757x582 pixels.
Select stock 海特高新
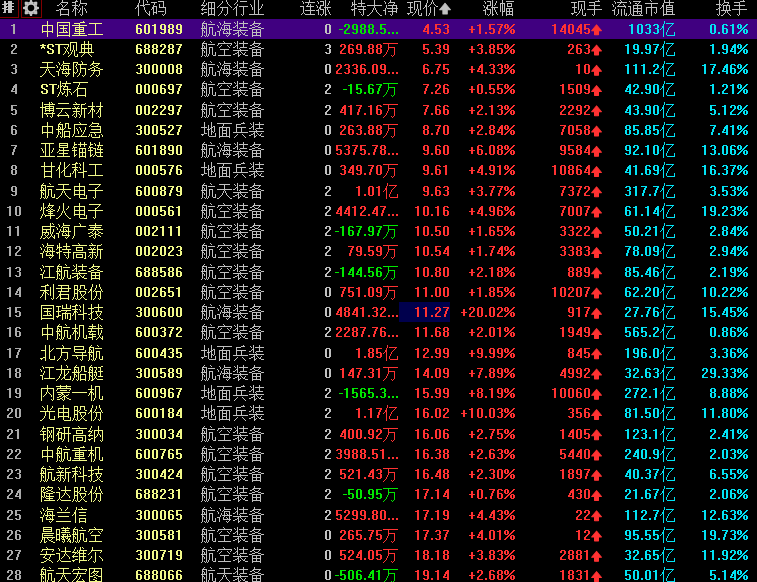(x=71, y=251)
